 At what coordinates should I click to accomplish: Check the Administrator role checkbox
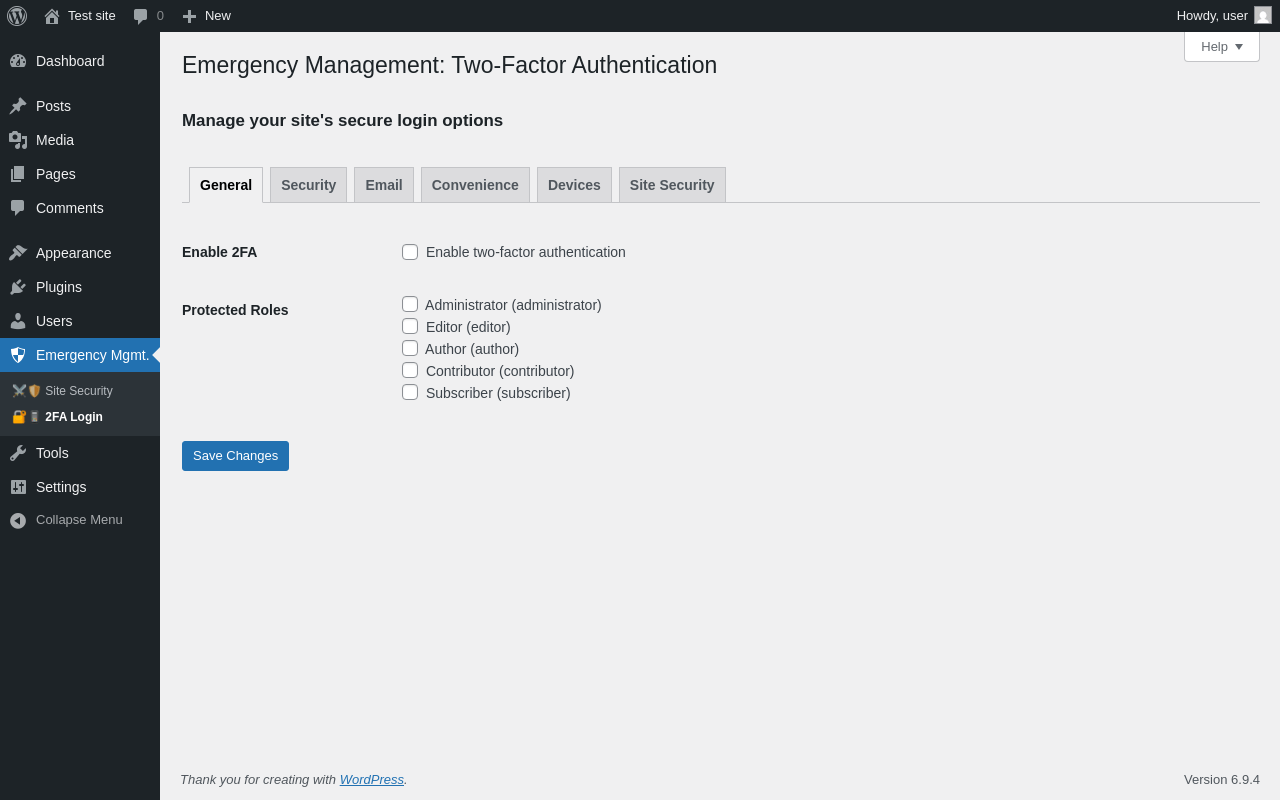tap(410, 304)
